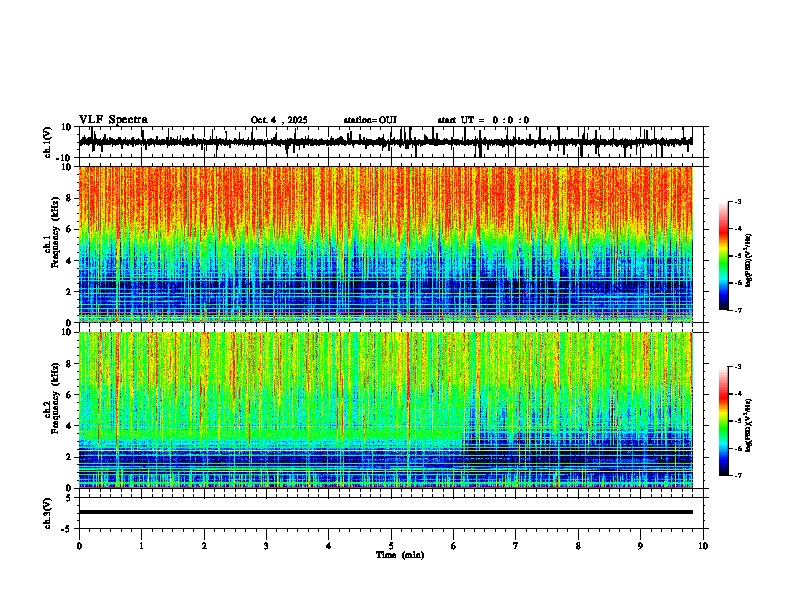Click time axis tick label "7"

pyautogui.click(x=516, y=546)
